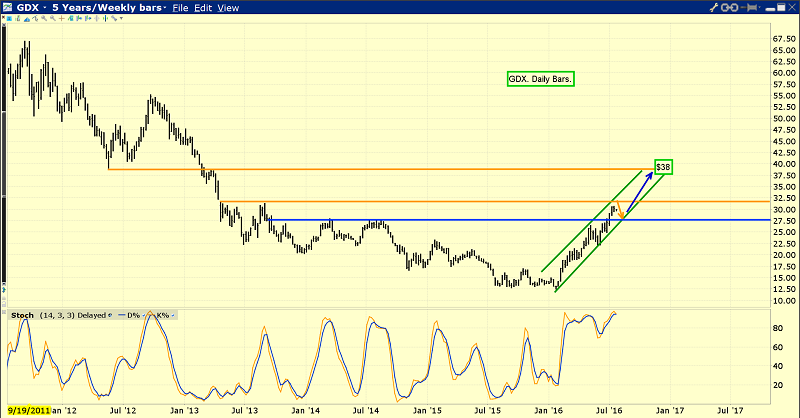Open the GDX symbol dropdown arrow
The image size is (800, 418).
(44, 8)
